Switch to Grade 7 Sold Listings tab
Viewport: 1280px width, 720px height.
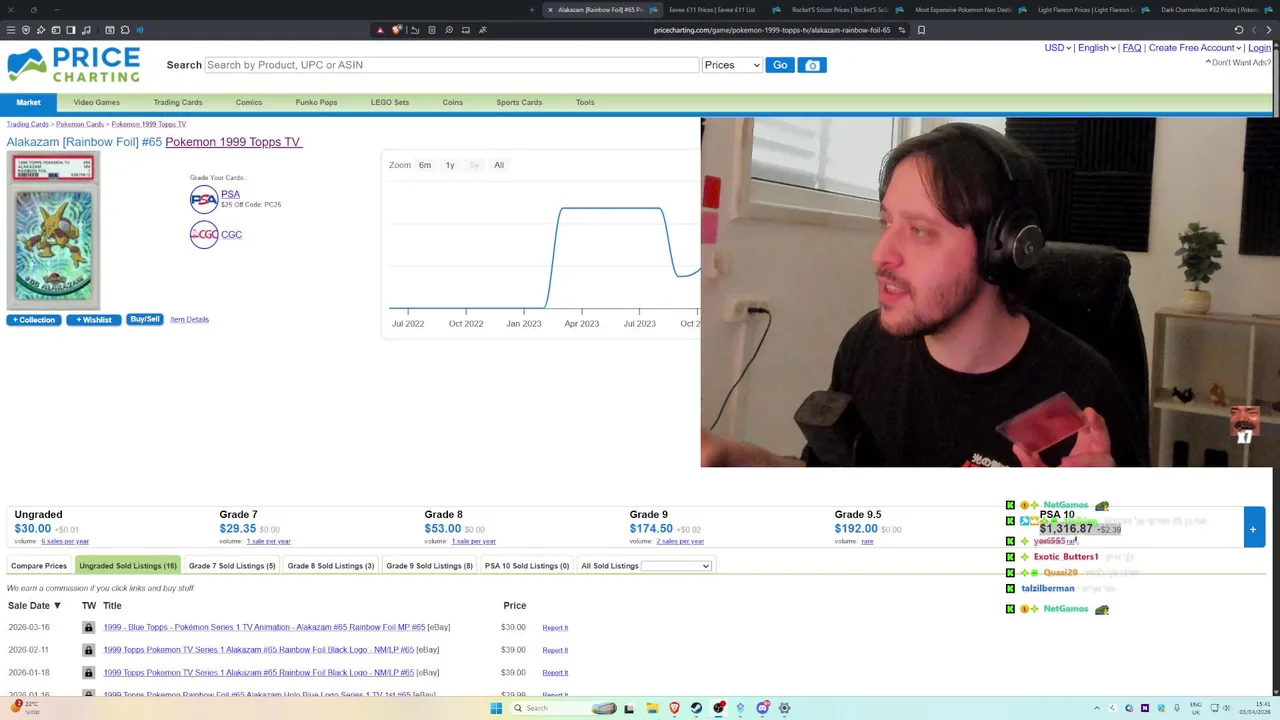[x=232, y=566]
